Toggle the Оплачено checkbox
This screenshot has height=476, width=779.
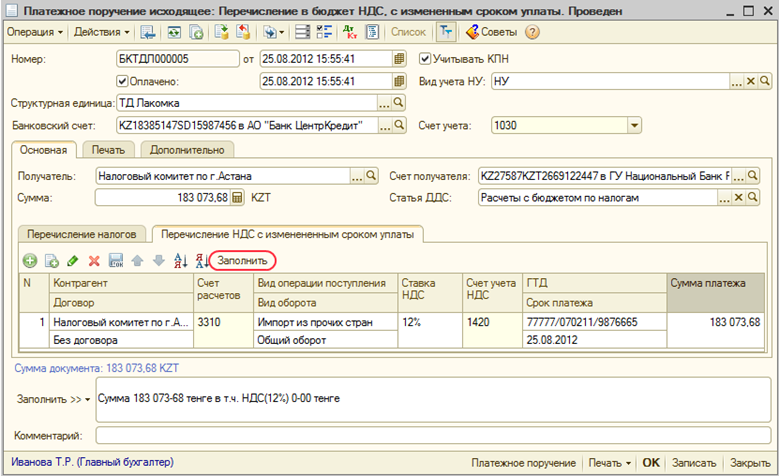(x=124, y=82)
